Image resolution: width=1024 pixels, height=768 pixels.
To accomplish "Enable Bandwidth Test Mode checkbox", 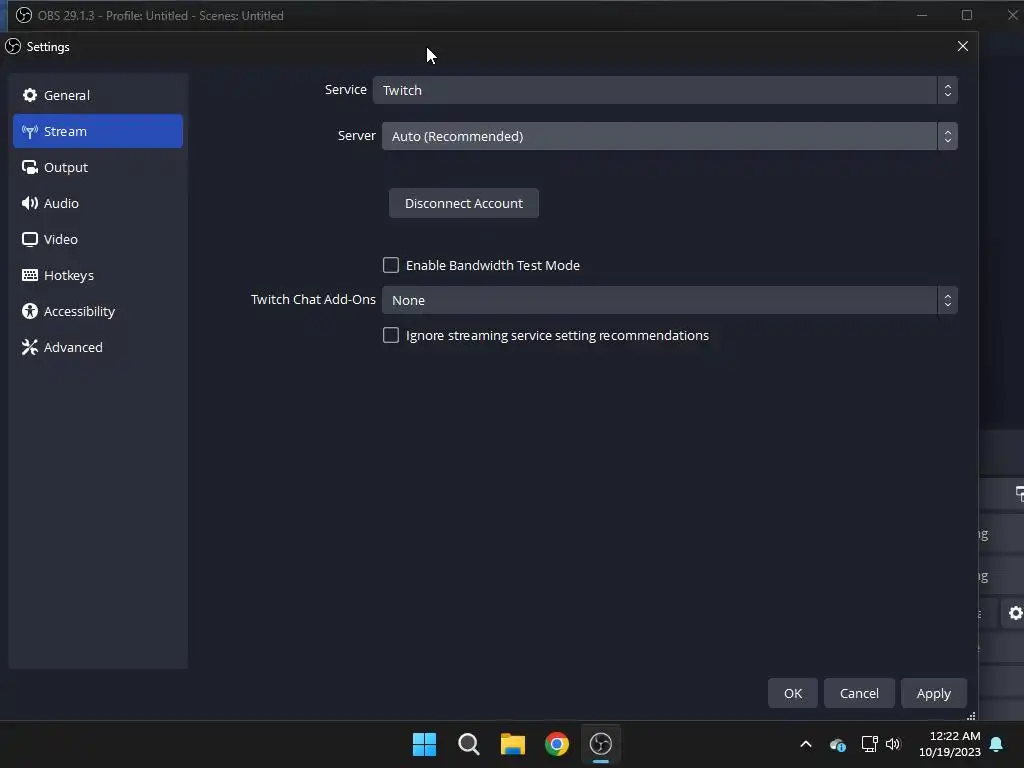I will pyautogui.click(x=391, y=264).
